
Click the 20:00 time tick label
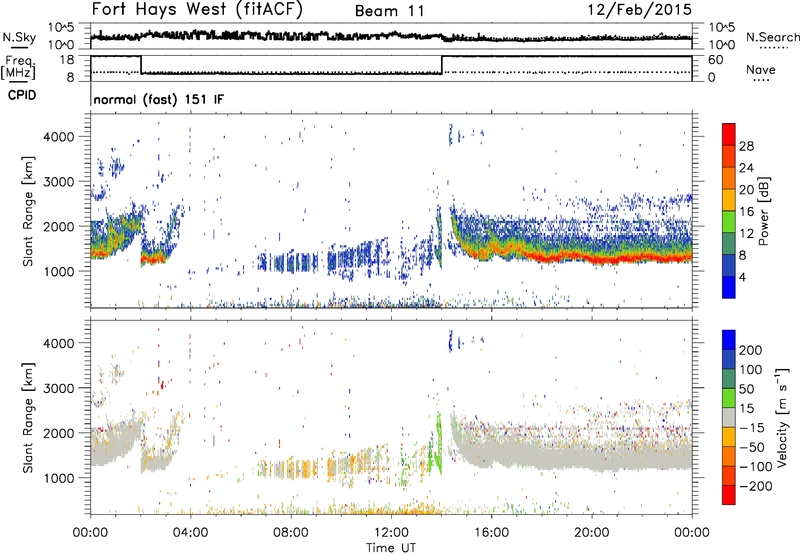pyautogui.click(x=591, y=533)
